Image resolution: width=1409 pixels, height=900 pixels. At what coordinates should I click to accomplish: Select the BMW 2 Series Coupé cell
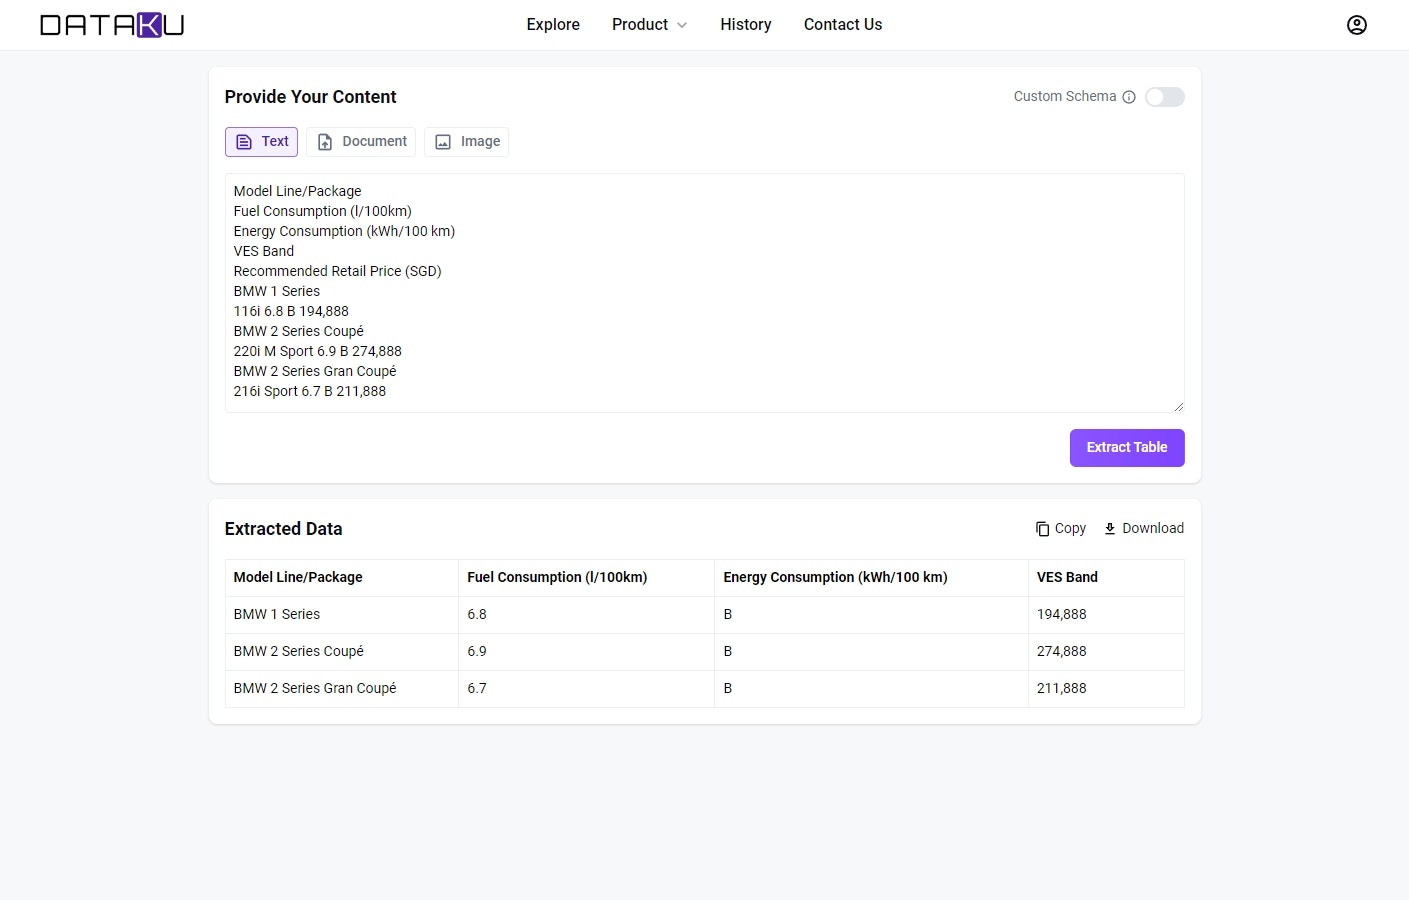point(299,651)
